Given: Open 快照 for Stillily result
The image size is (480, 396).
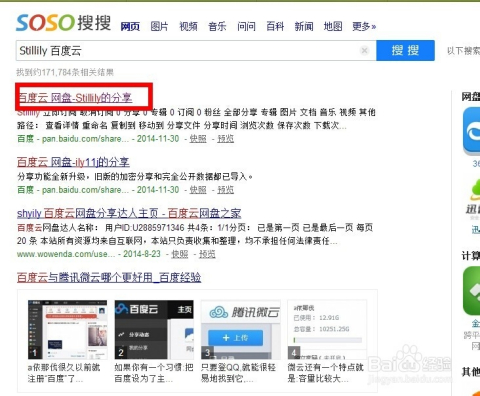Looking at the screenshot, I should (x=198, y=139).
